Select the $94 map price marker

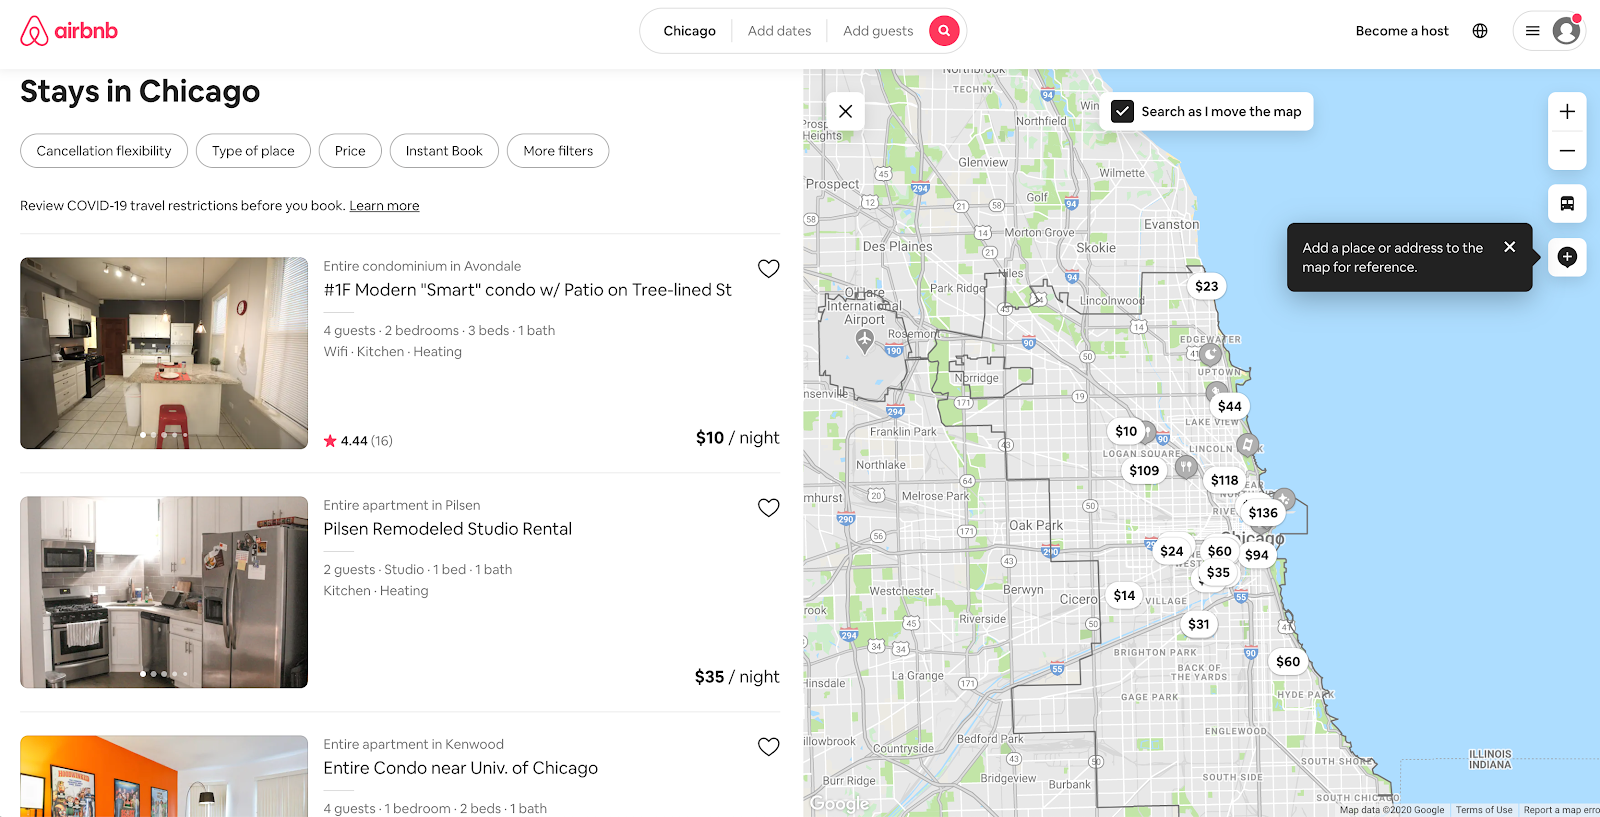(x=1257, y=555)
